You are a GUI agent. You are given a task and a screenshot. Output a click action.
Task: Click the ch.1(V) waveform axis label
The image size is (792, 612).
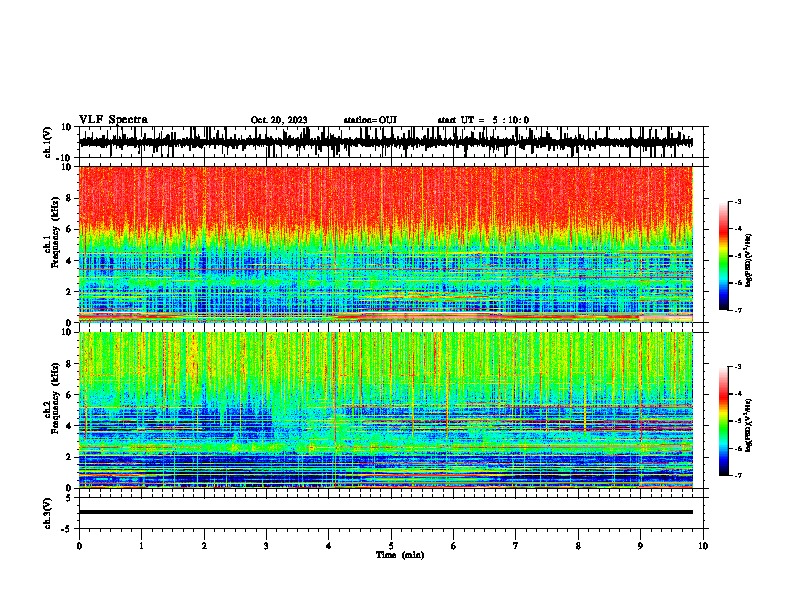[48, 142]
